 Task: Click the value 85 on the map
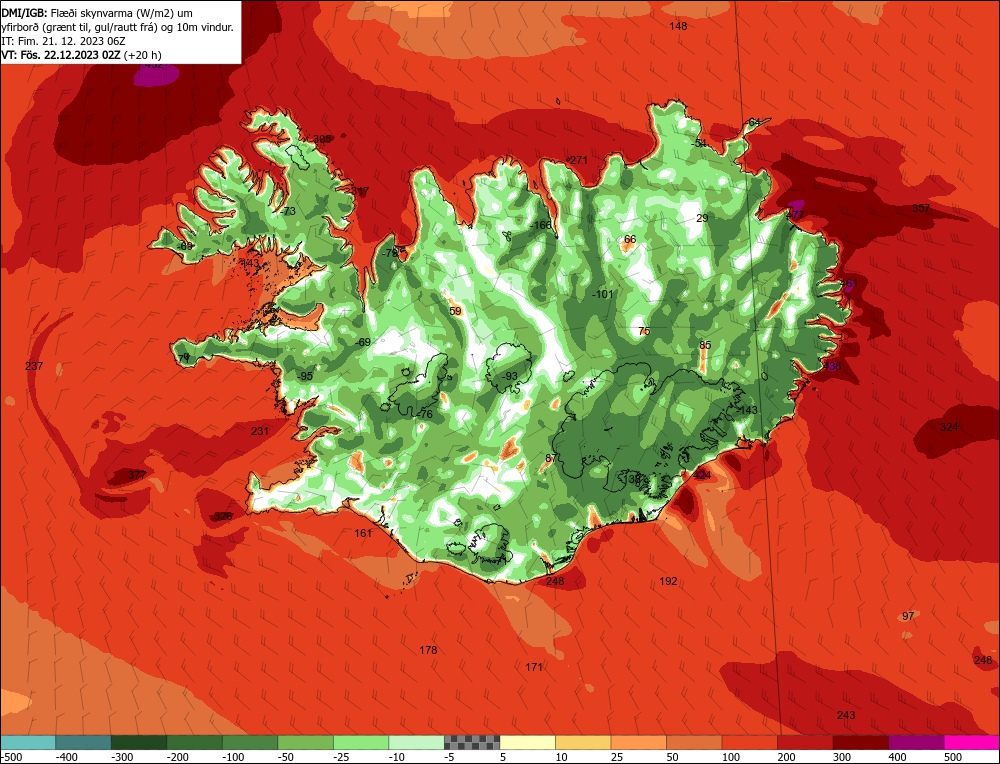705,345
